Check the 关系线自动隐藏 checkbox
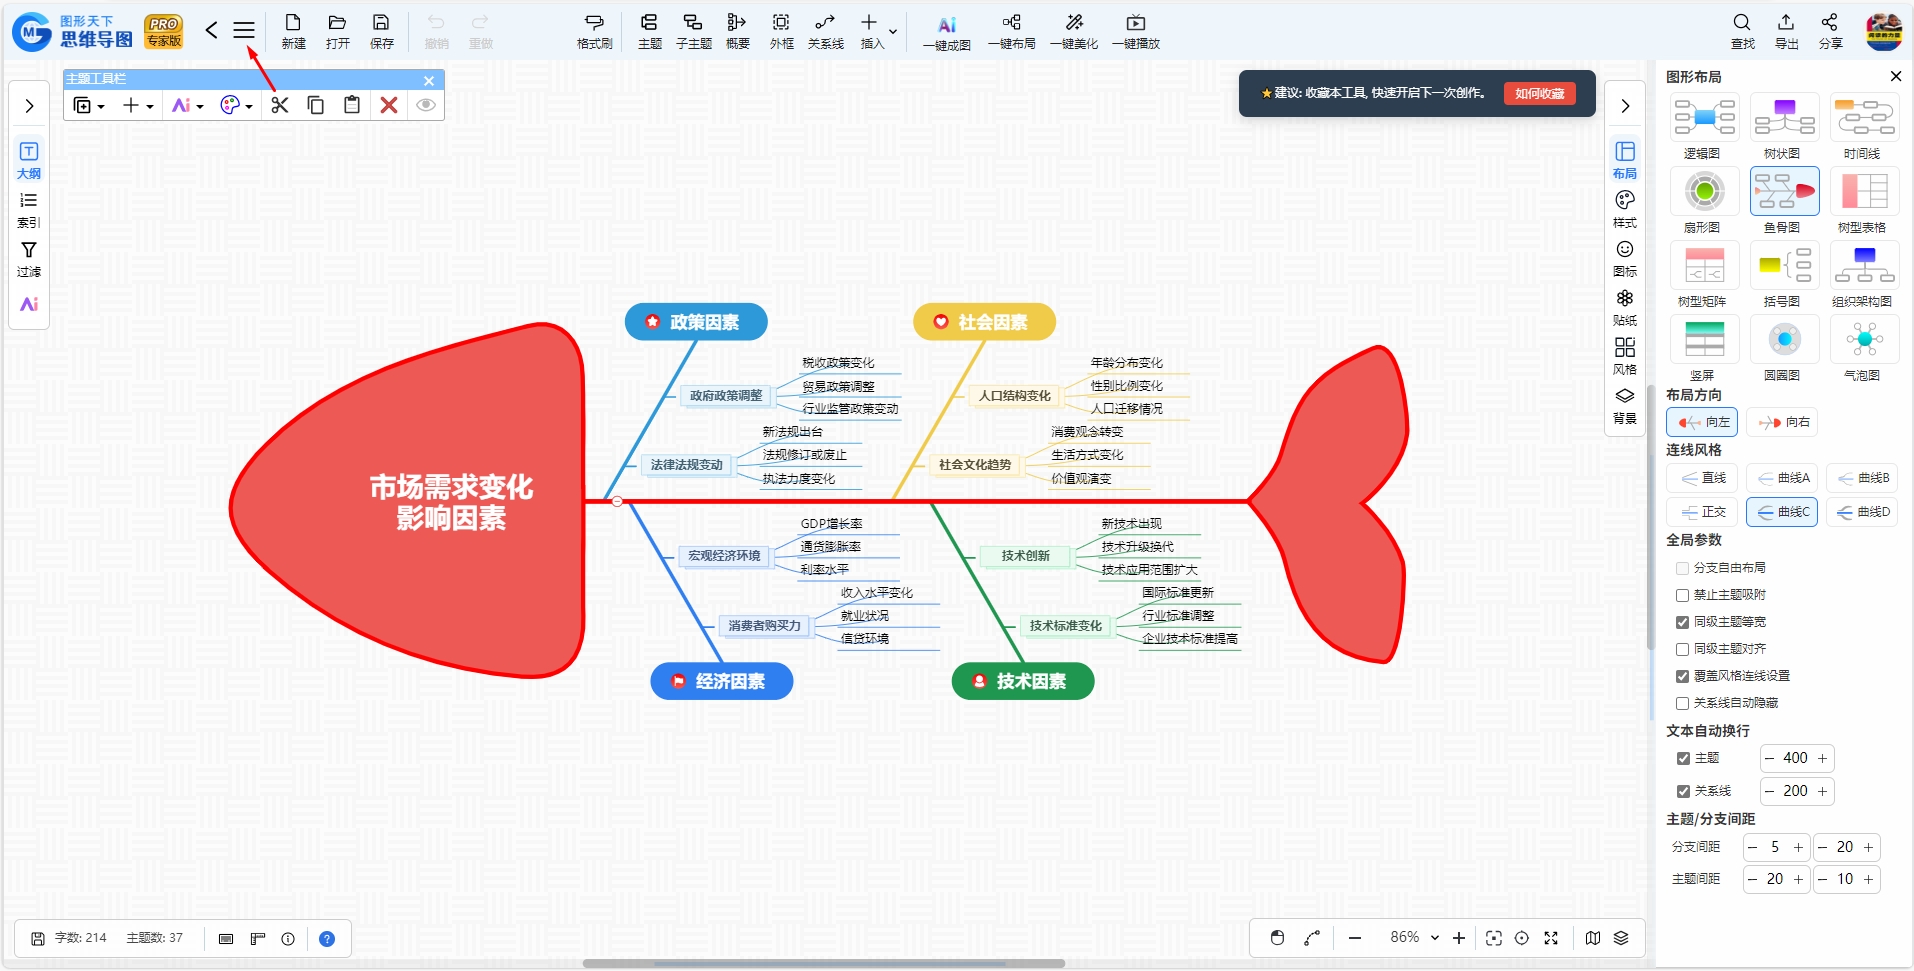Viewport: 1914px width, 971px height. pos(1682,703)
